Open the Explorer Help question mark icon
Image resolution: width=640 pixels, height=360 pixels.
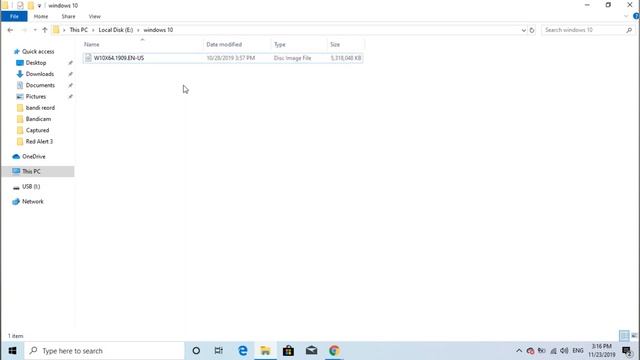tap(636, 16)
